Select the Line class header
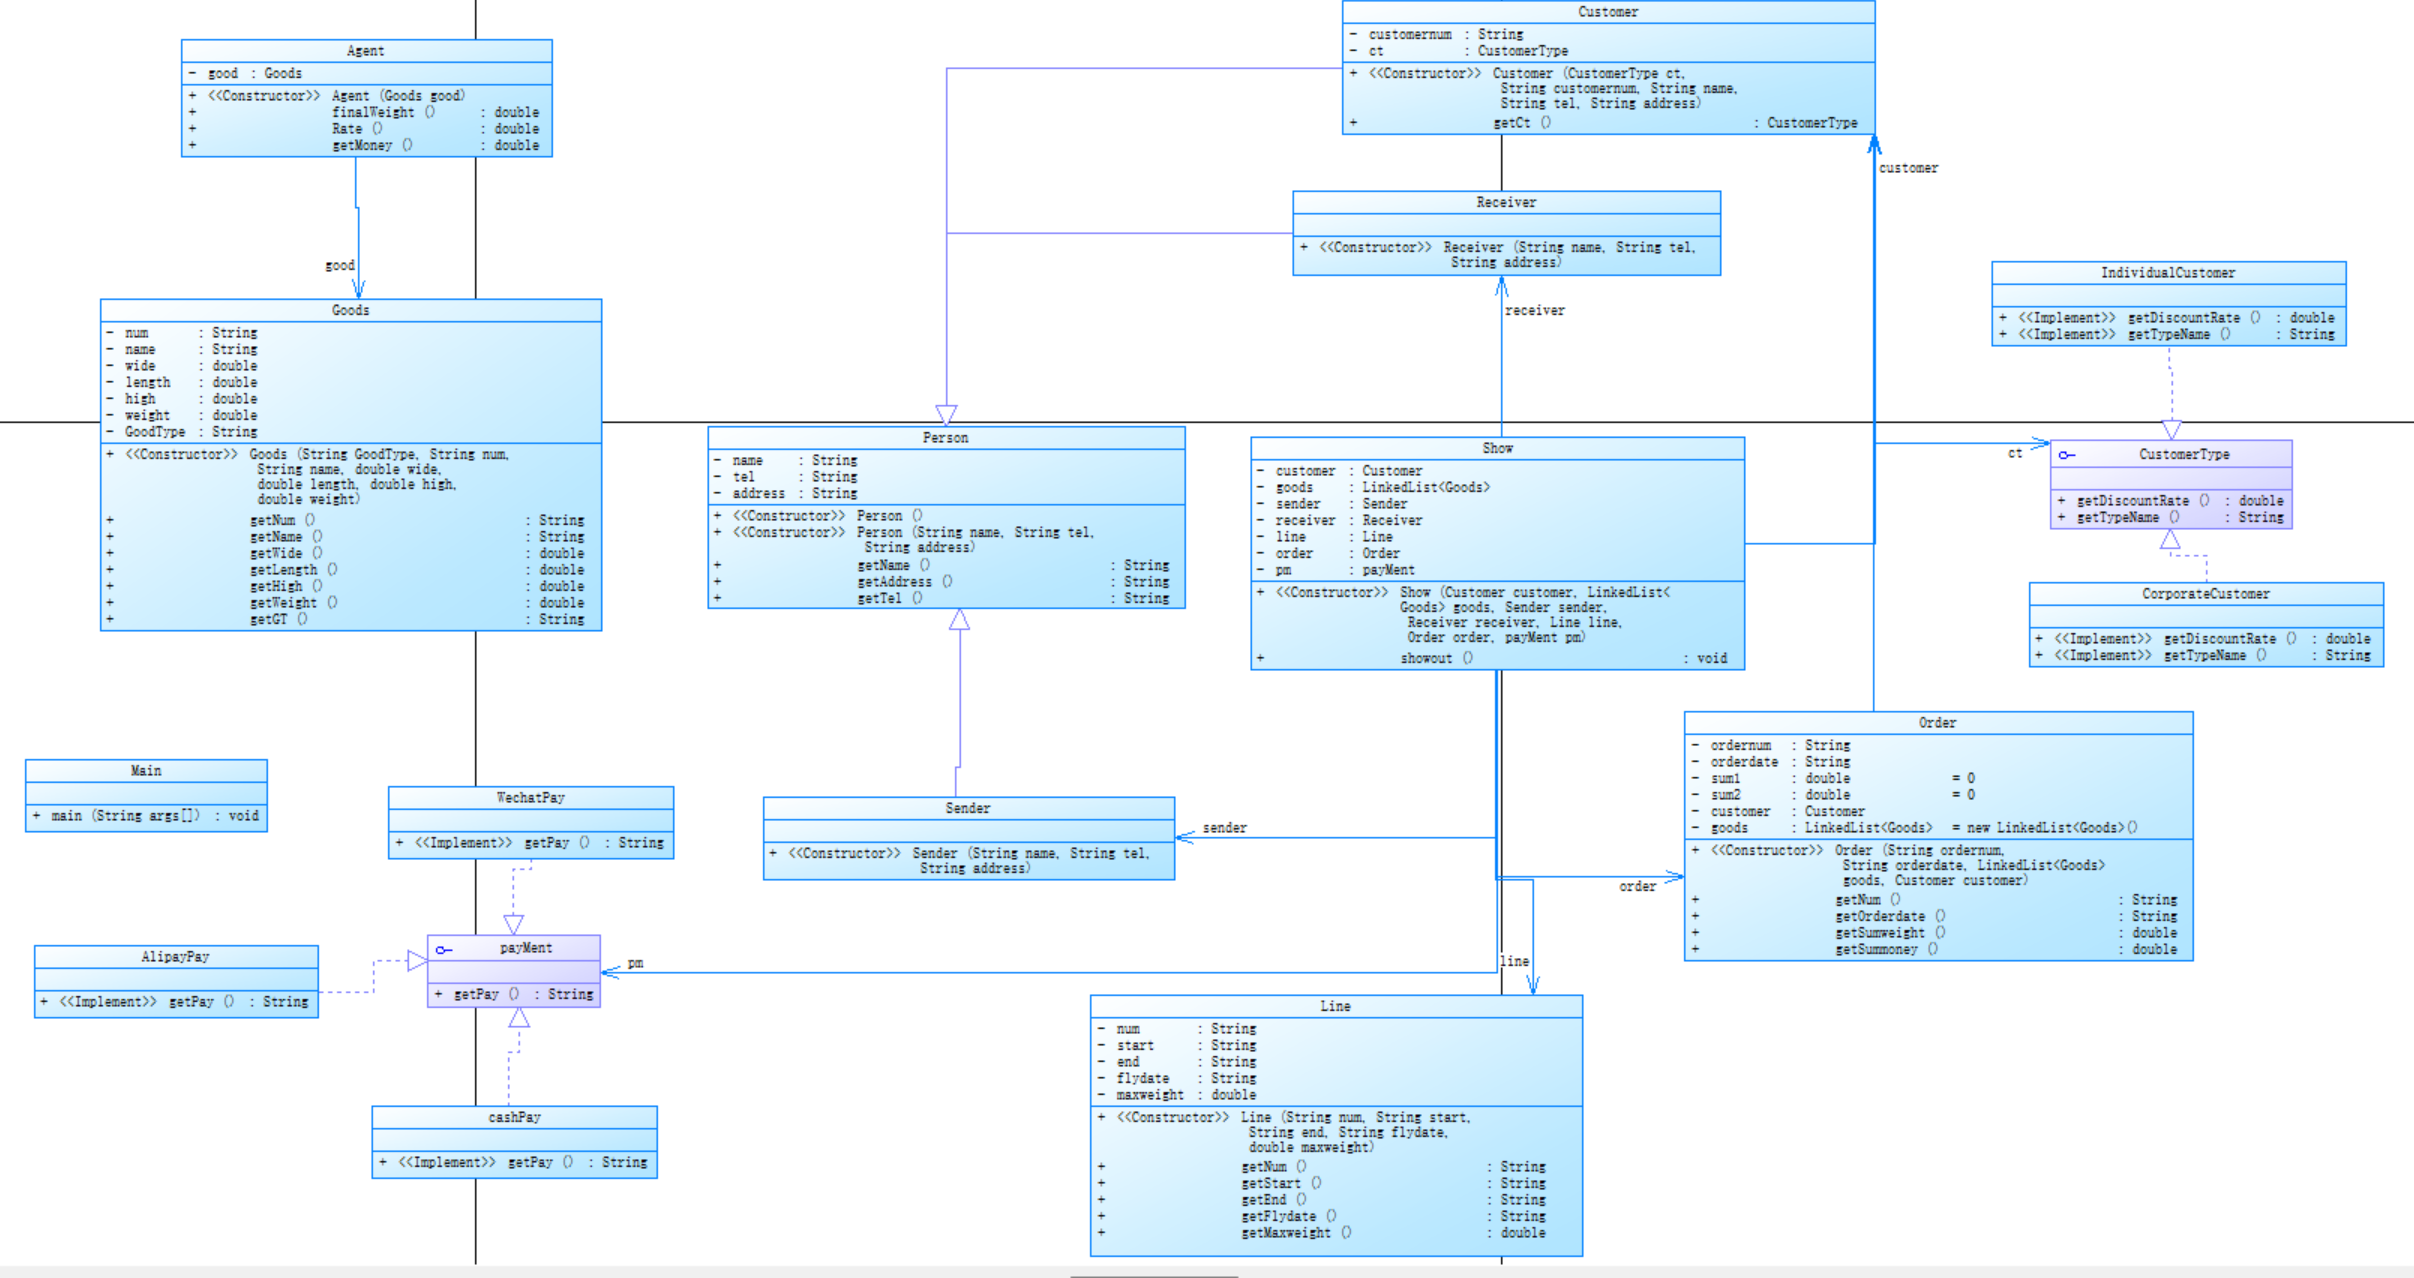2414x1278 pixels. (1335, 1006)
